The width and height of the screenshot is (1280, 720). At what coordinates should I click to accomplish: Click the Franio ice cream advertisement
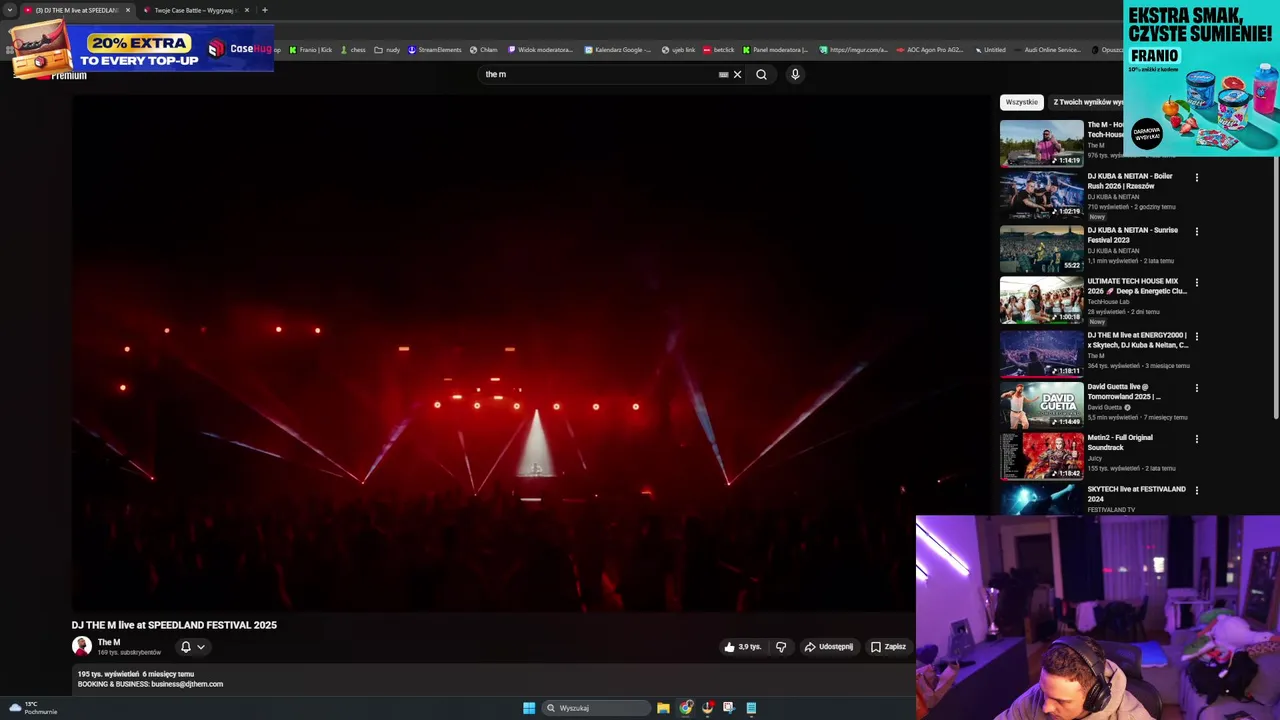coord(1201,78)
